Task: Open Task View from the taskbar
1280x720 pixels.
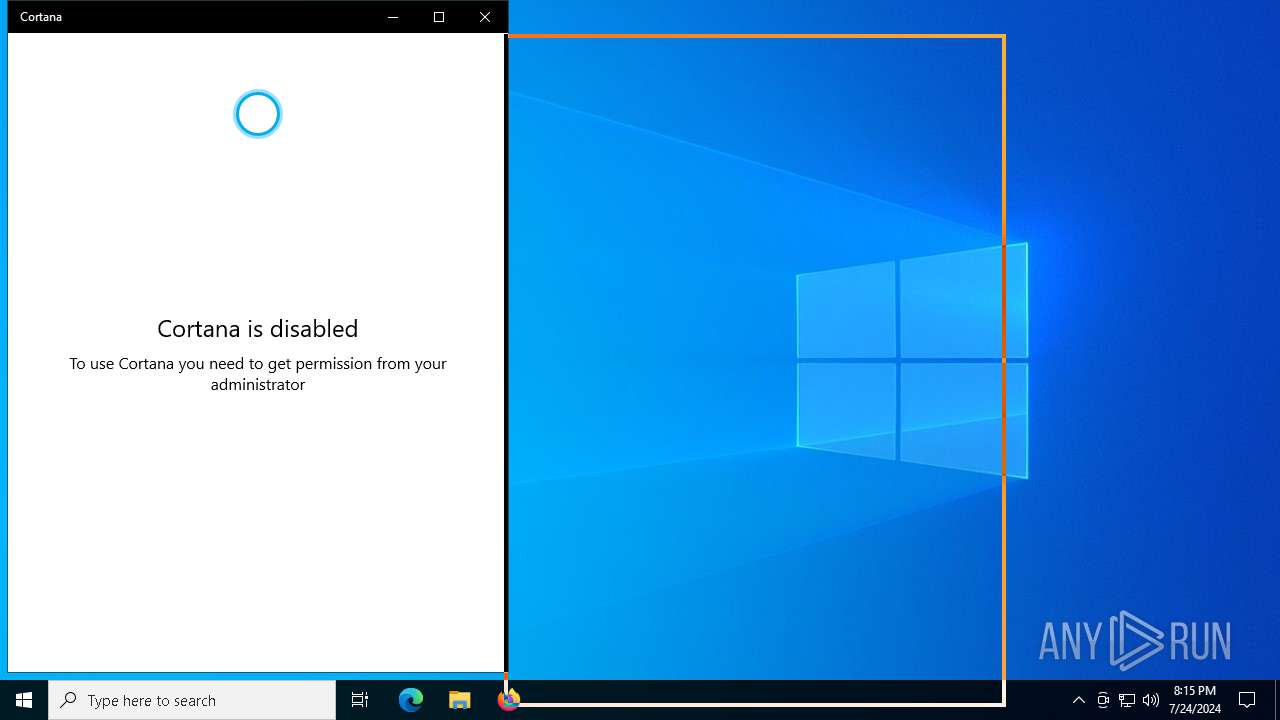Action: [x=360, y=700]
